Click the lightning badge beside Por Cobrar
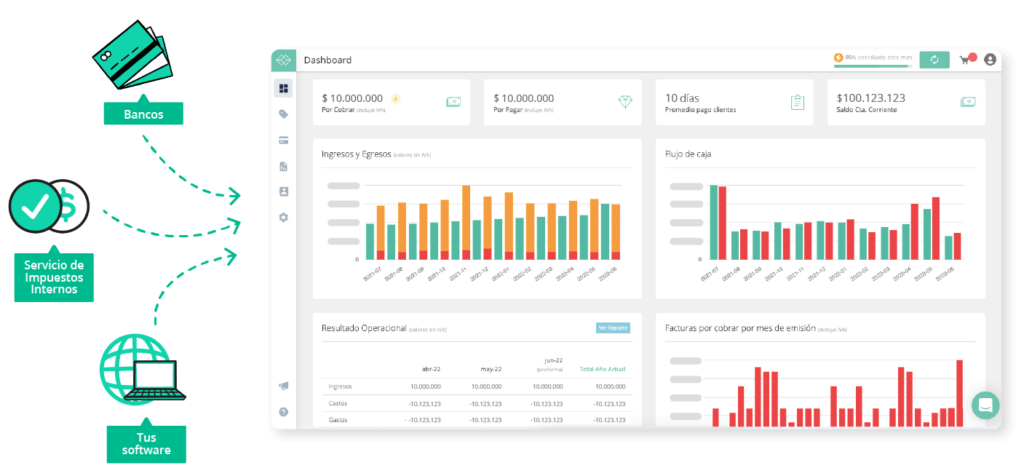 pos(395,98)
